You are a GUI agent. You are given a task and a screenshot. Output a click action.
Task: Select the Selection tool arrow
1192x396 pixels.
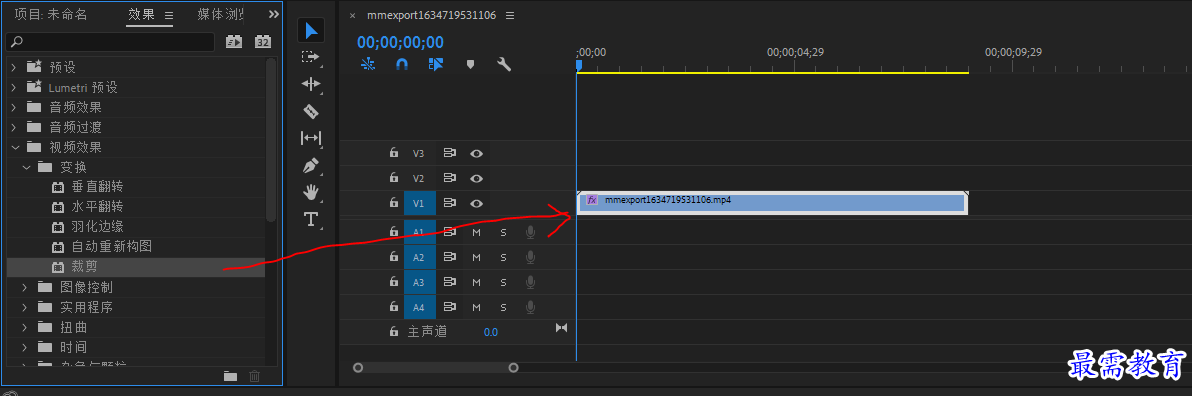tap(311, 30)
